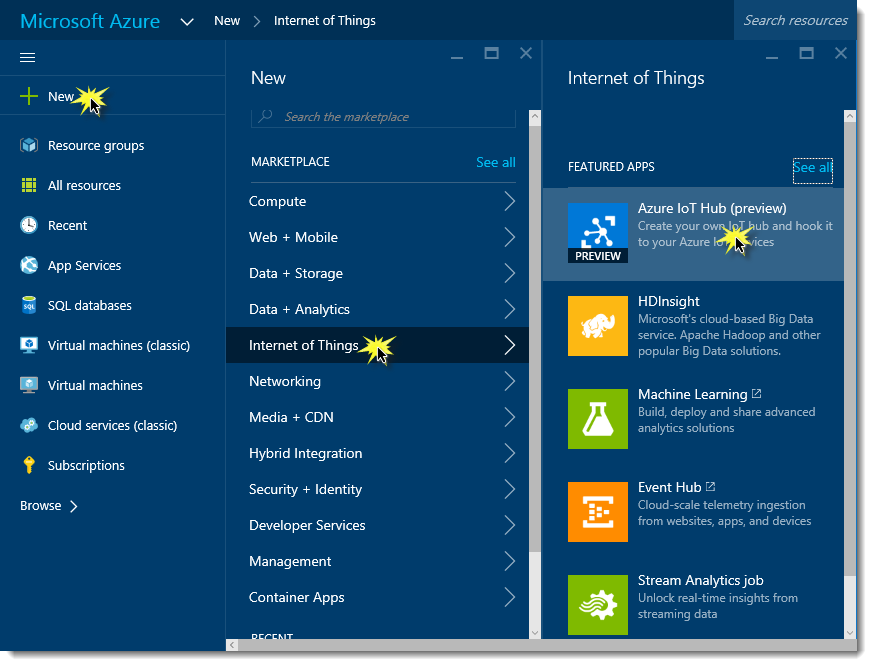Viewport: 872px width, 666px height.
Task: Expand the Data + Storage chevron
Action: tap(509, 274)
